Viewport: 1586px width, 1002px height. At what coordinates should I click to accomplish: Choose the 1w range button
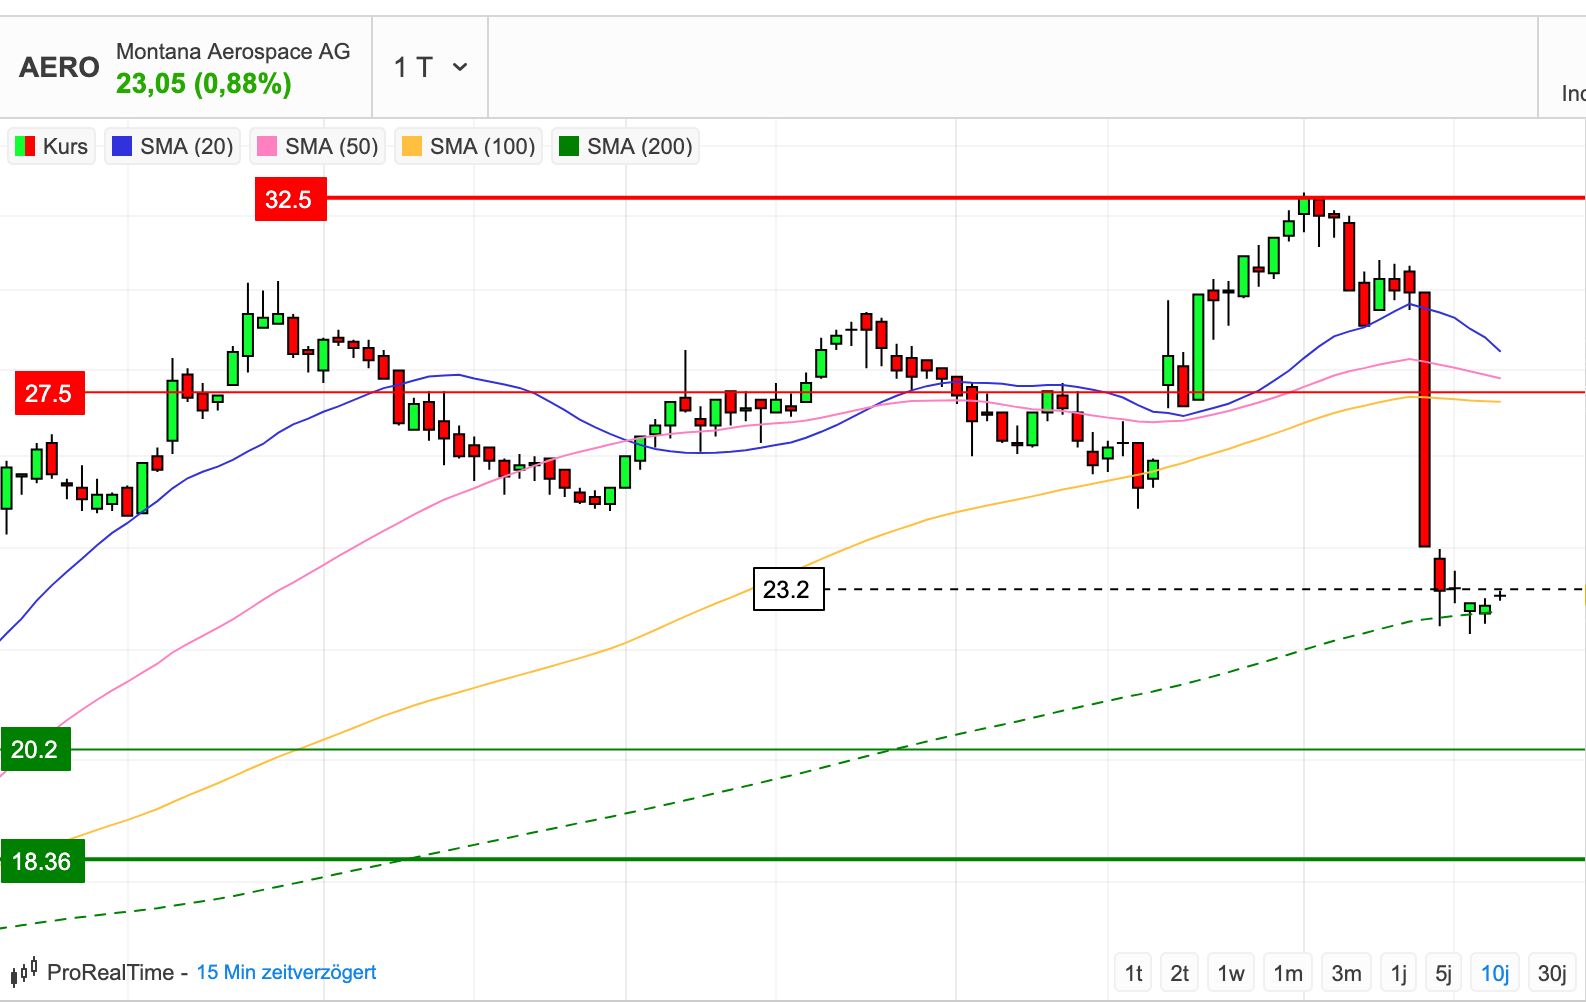(x=1231, y=973)
